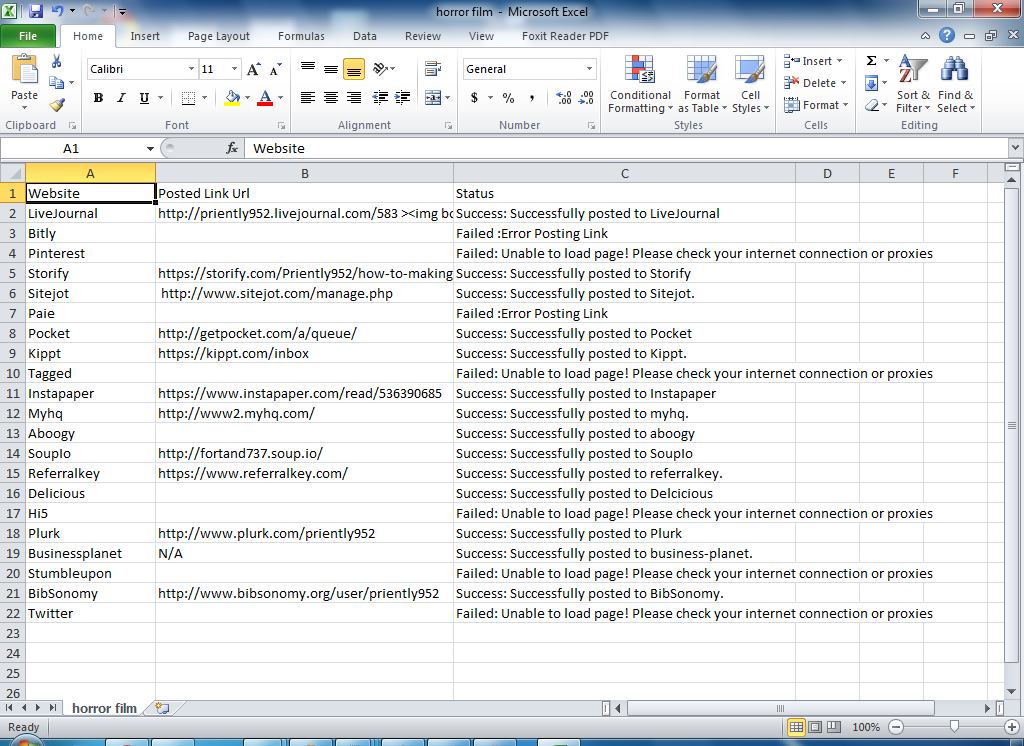This screenshot has height=746, width=1024.
Task: Click Merge & Center icon
Action: click(x=433, y=97)
